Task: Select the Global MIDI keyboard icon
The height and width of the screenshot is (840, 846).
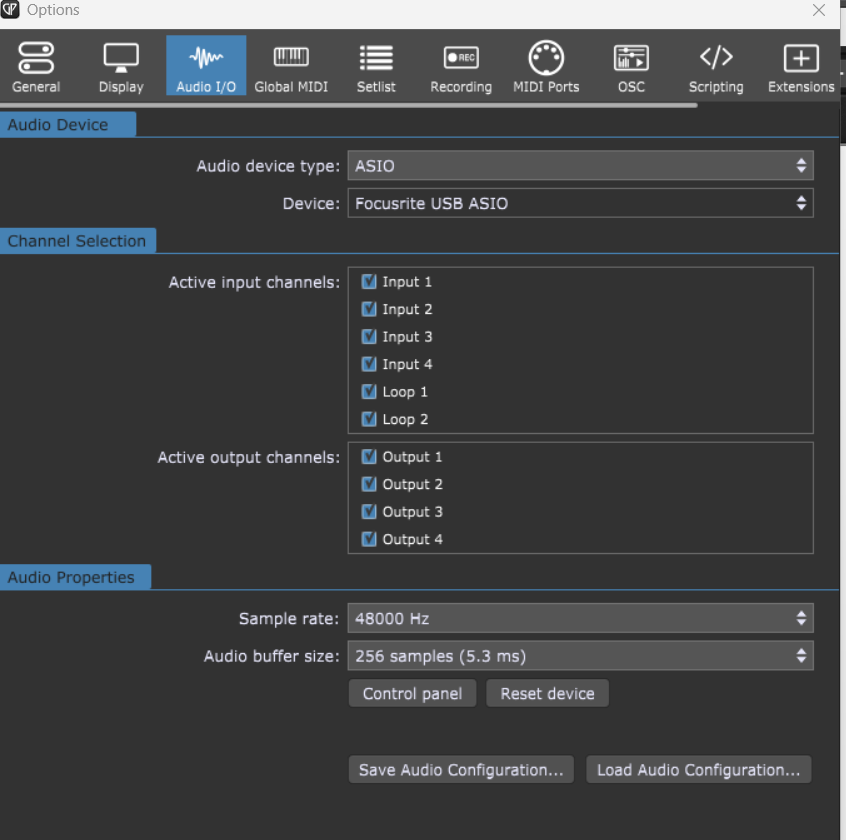Action: pyautogui.click(x=291, y=58)
